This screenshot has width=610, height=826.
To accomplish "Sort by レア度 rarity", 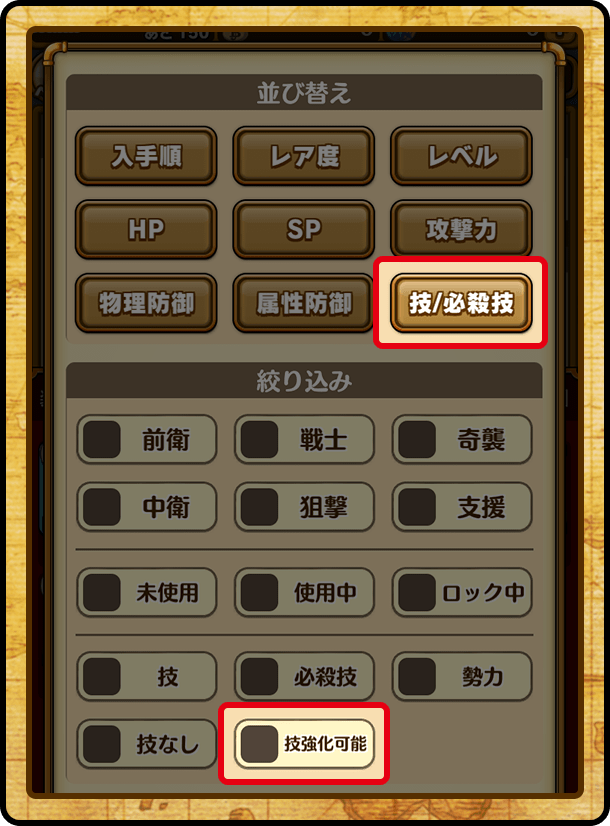I will click(303, 156).
